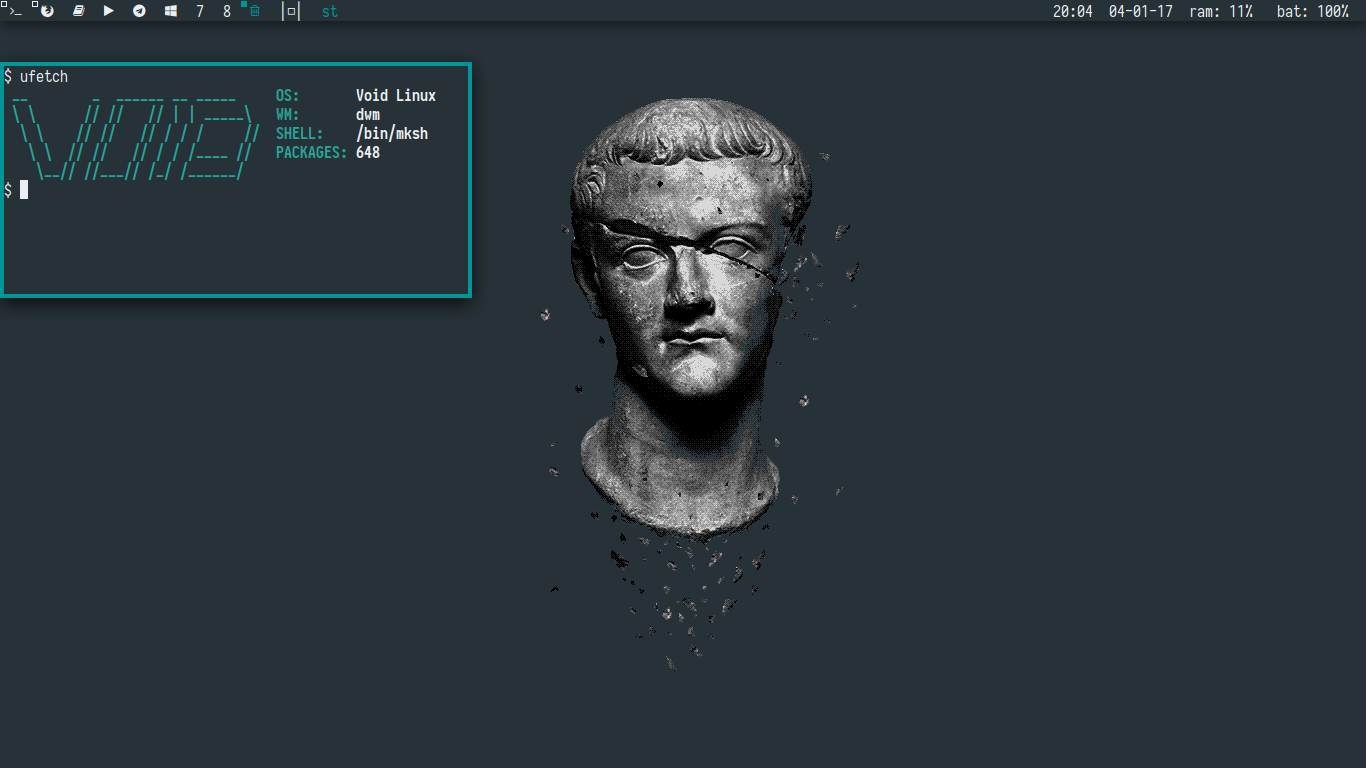The image size is (1366, 768).
Task: Click the 'dwm' WM value
Action: pos(368,115)
